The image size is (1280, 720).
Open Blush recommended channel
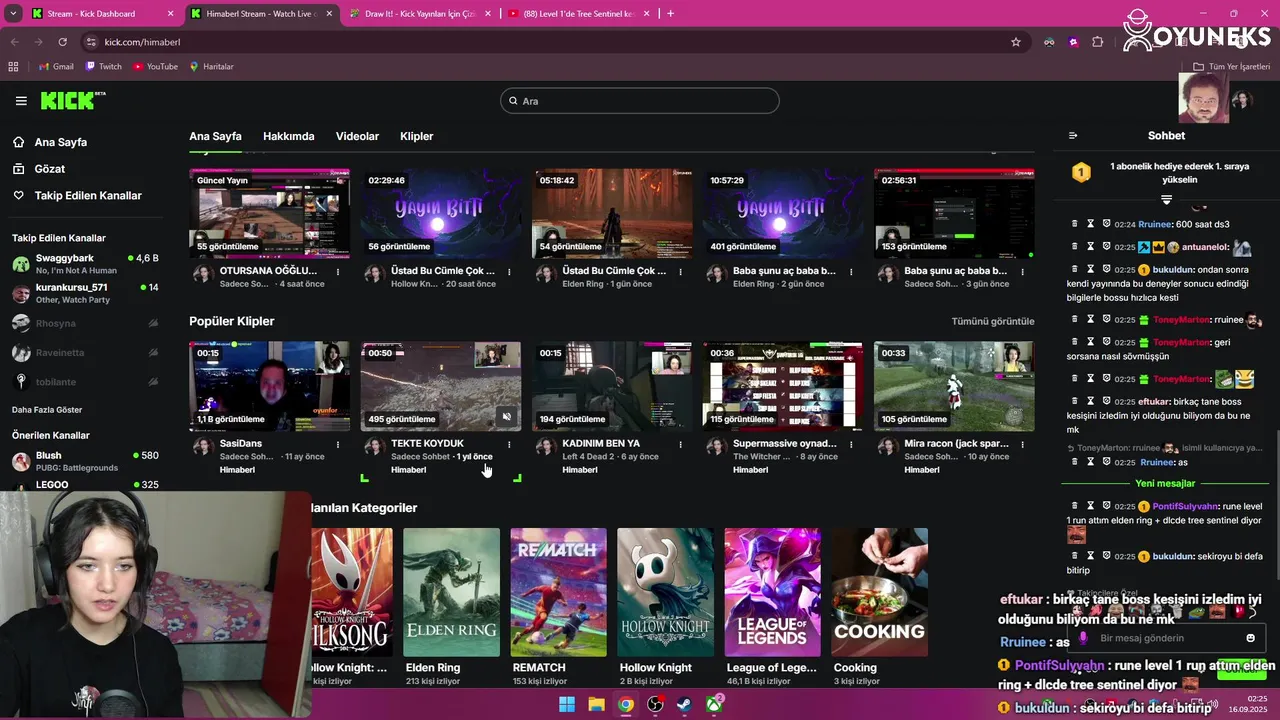(x=85, y=461)
